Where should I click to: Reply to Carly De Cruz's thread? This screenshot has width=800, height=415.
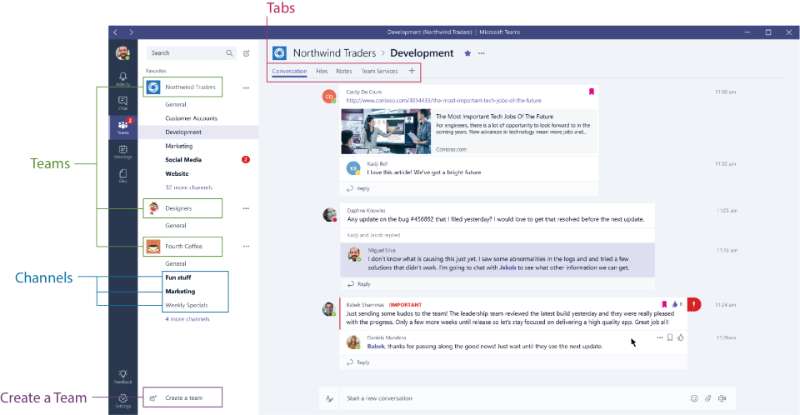coord(358,188)
